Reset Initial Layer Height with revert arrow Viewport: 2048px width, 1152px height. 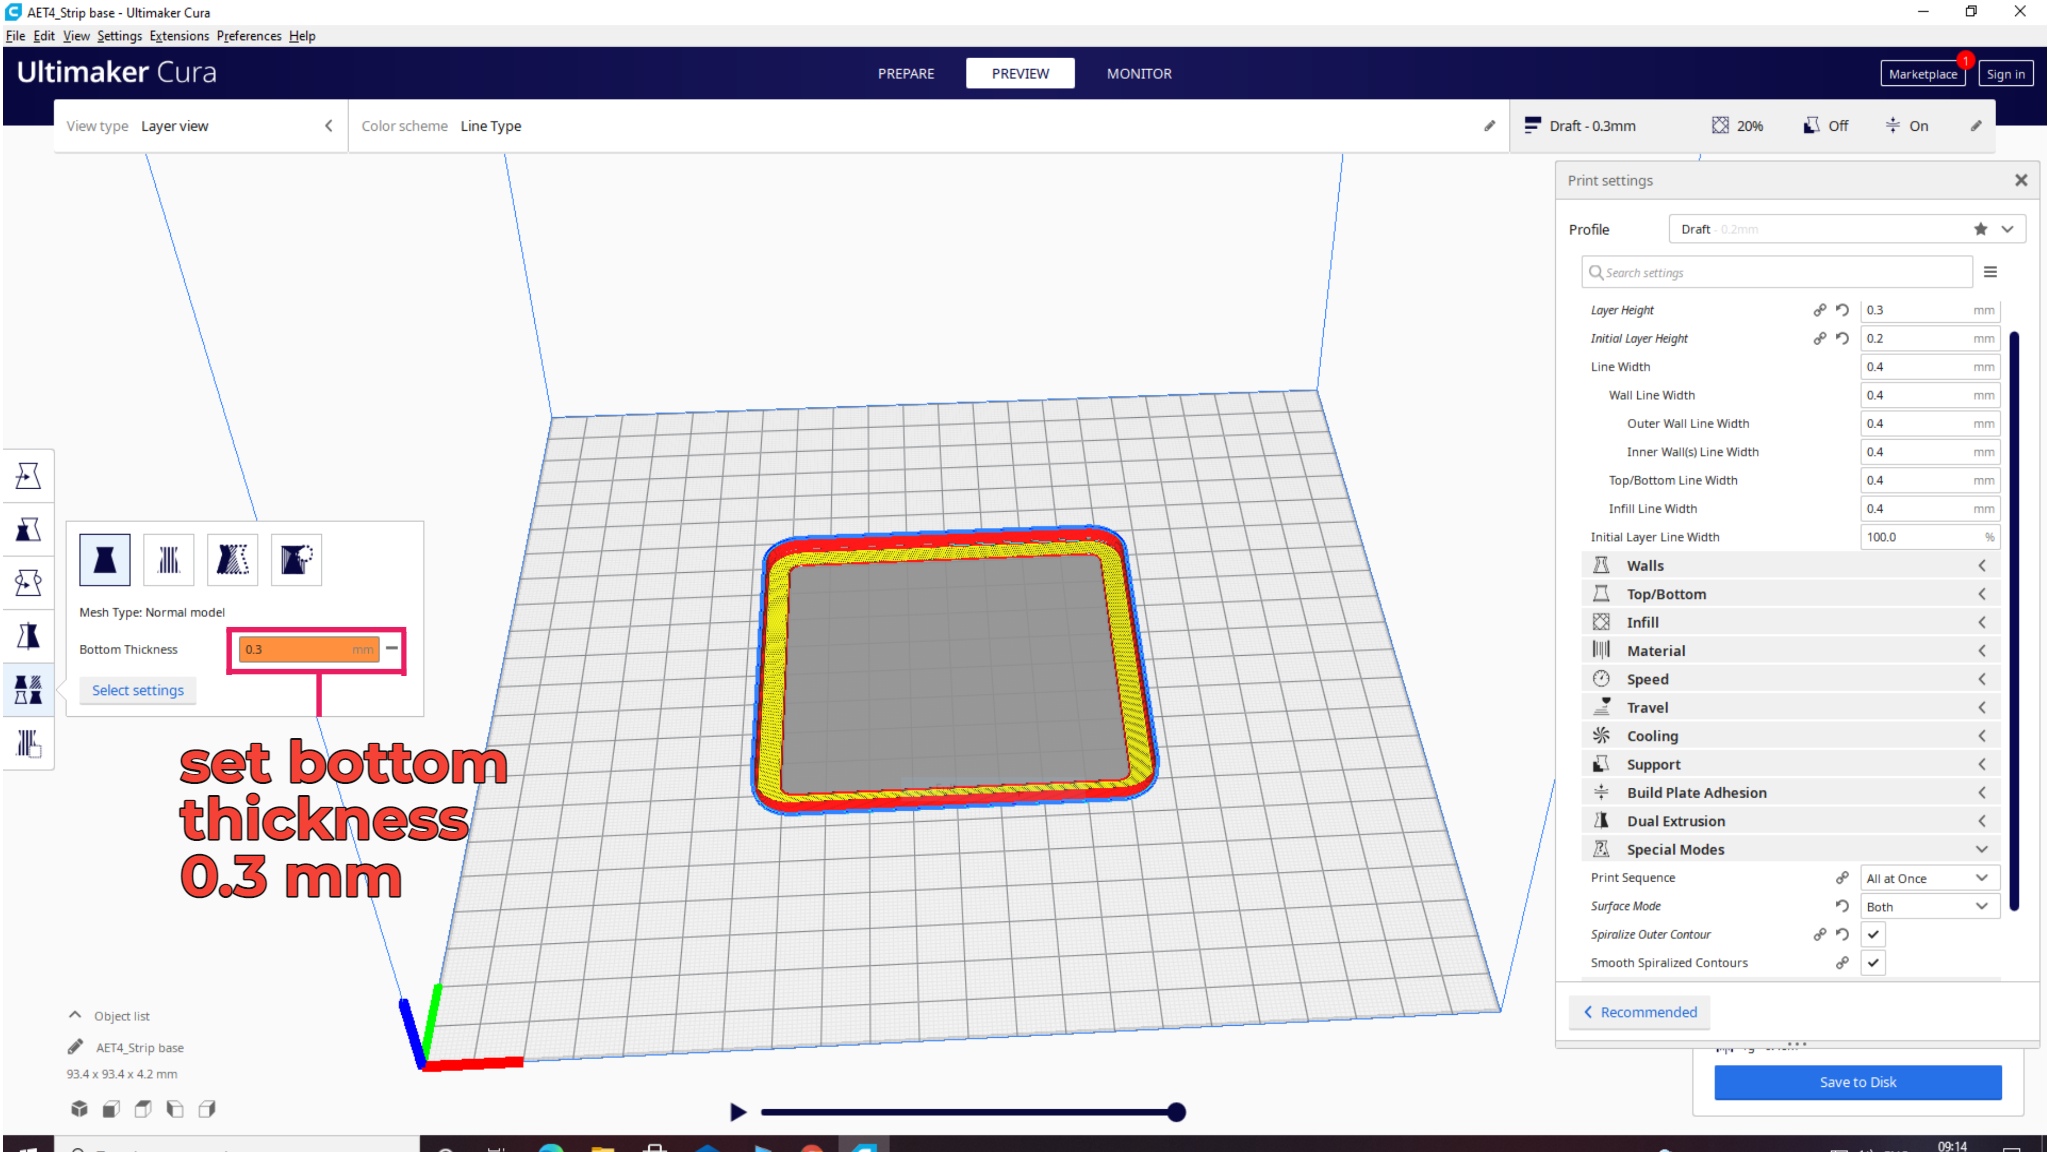click(x=1842, y=338)
